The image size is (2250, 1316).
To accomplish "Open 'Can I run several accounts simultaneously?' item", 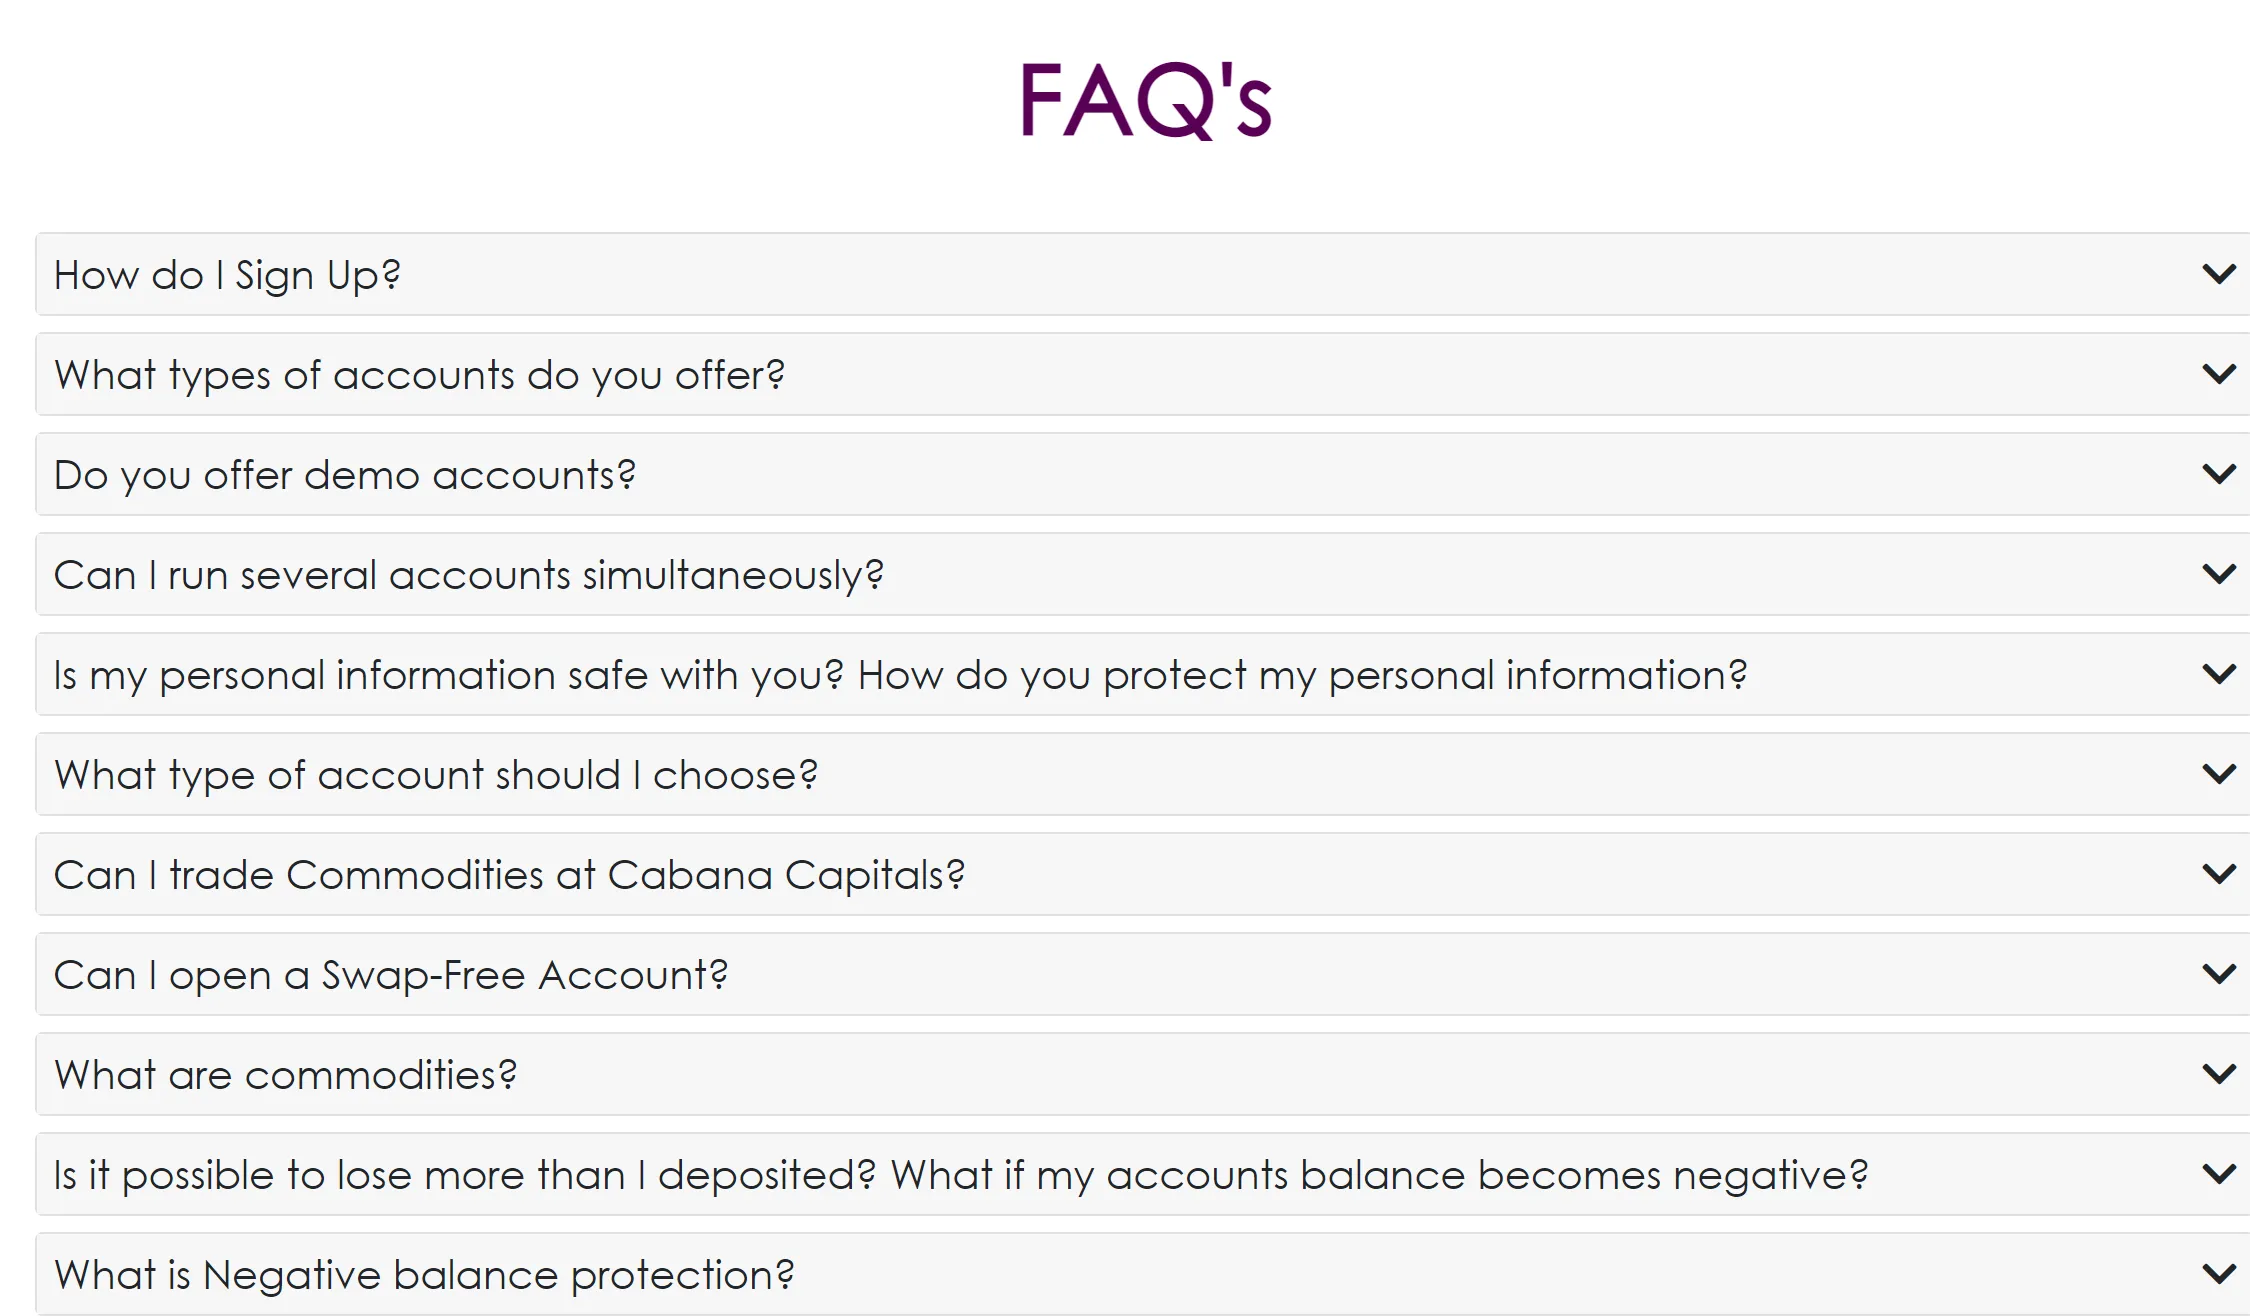I will [1143, 574].
